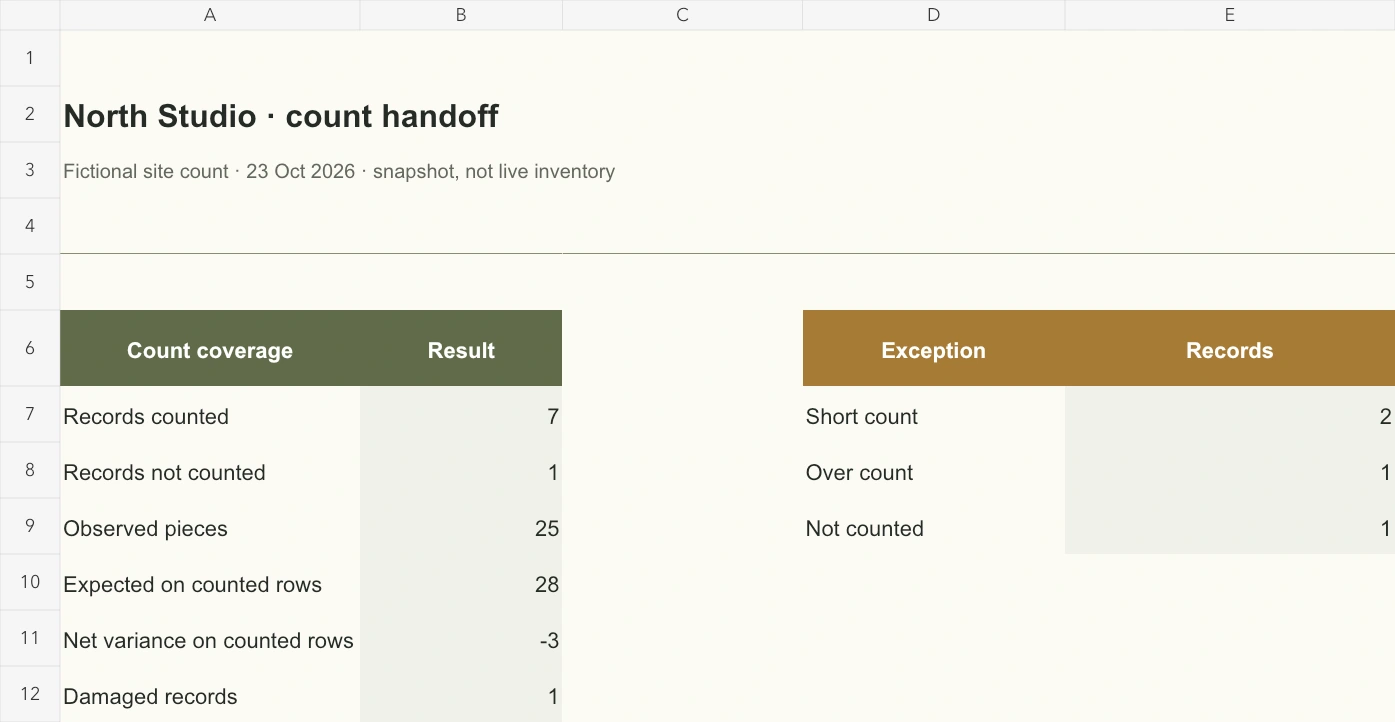Click the 'Count coverage' header cell
This screenshot has height=722, width=1395.
tap(210, 348)
